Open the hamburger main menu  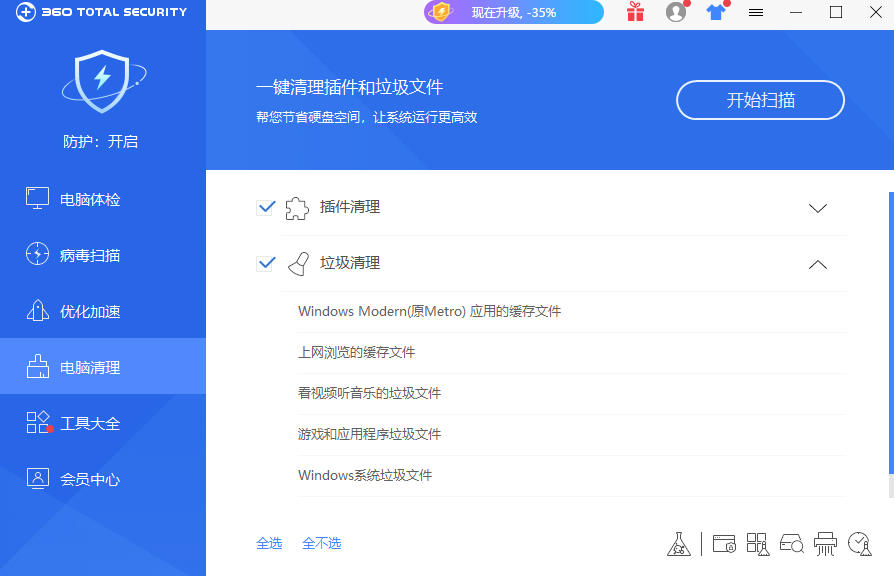point(756,13)
